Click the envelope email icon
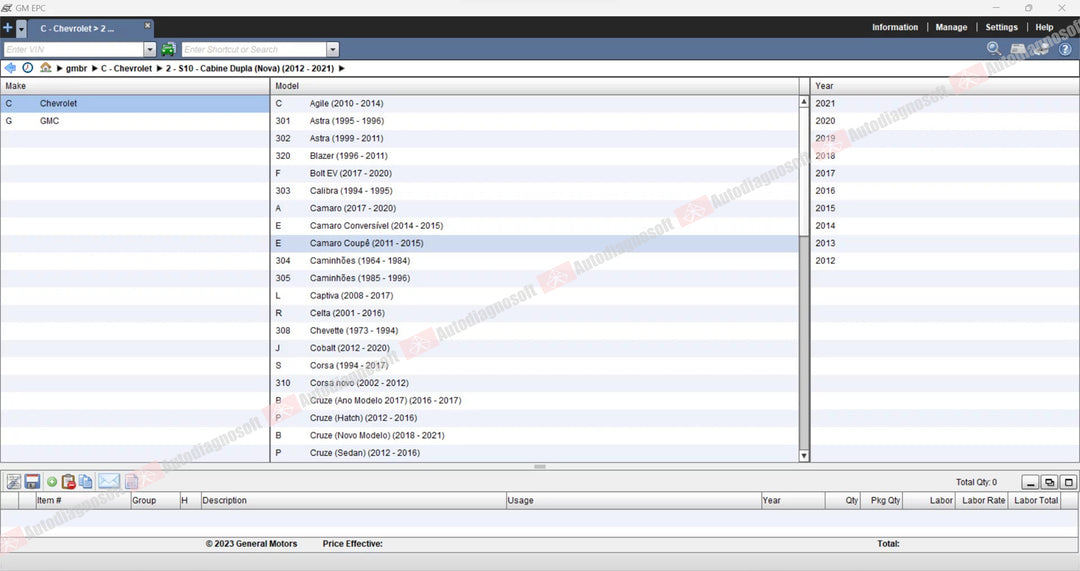The height and width of the screenshot is (571, 1080). coord(109,481)
